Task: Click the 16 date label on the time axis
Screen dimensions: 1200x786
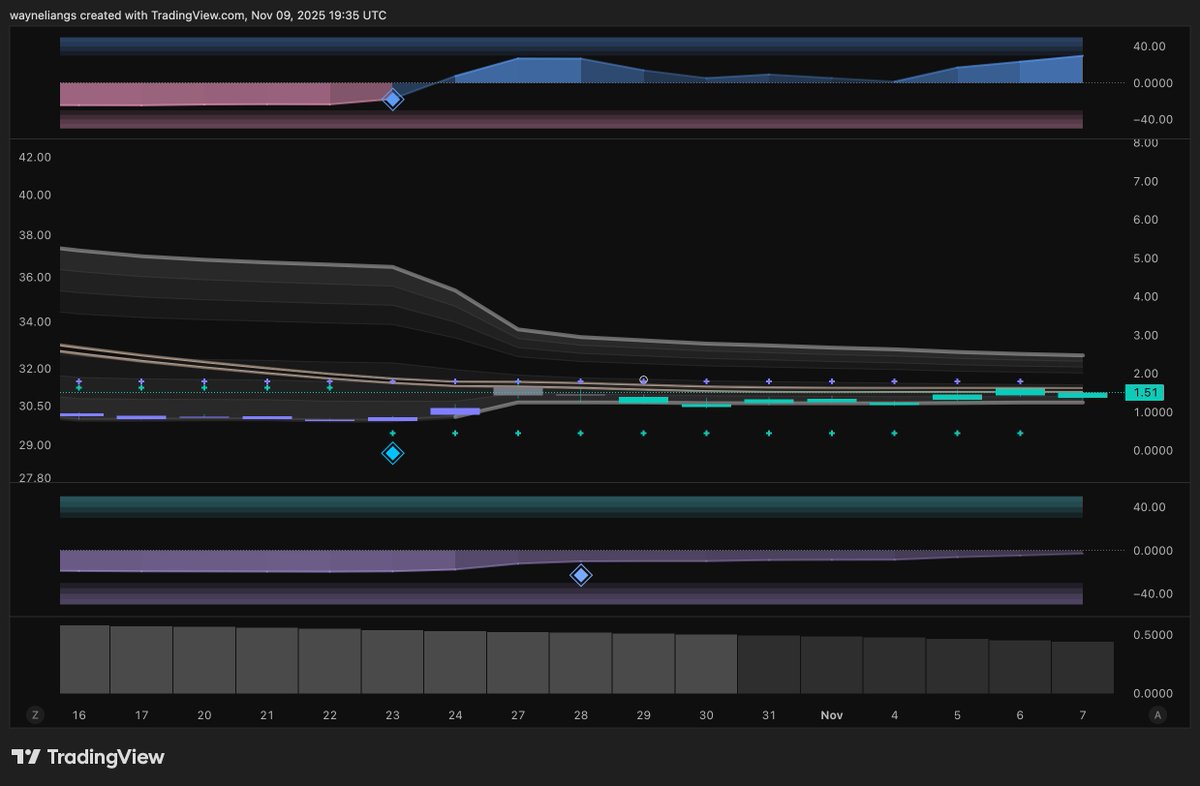Action: [x=79, y=715]
